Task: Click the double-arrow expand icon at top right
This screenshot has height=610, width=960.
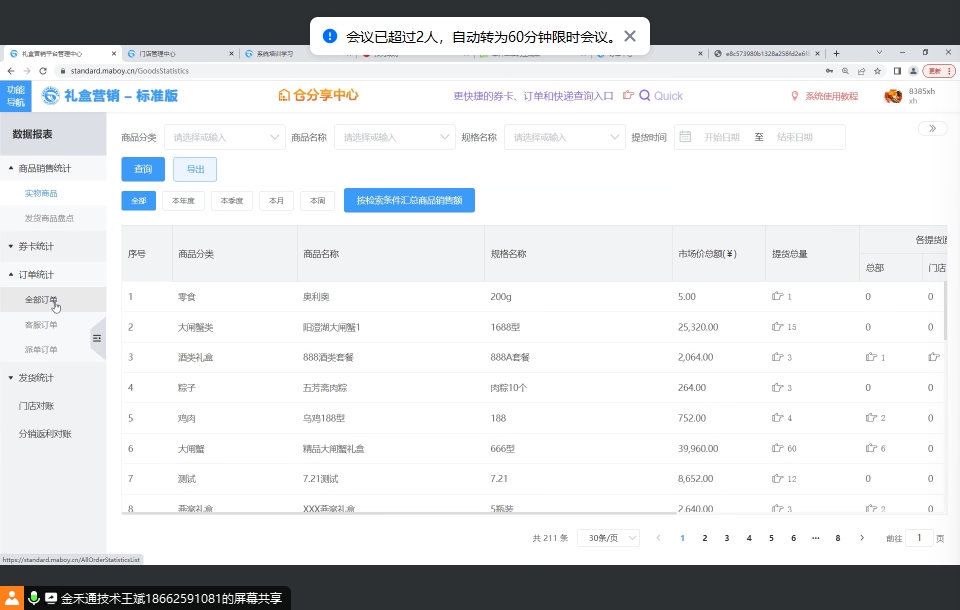Action: point(932,128)
